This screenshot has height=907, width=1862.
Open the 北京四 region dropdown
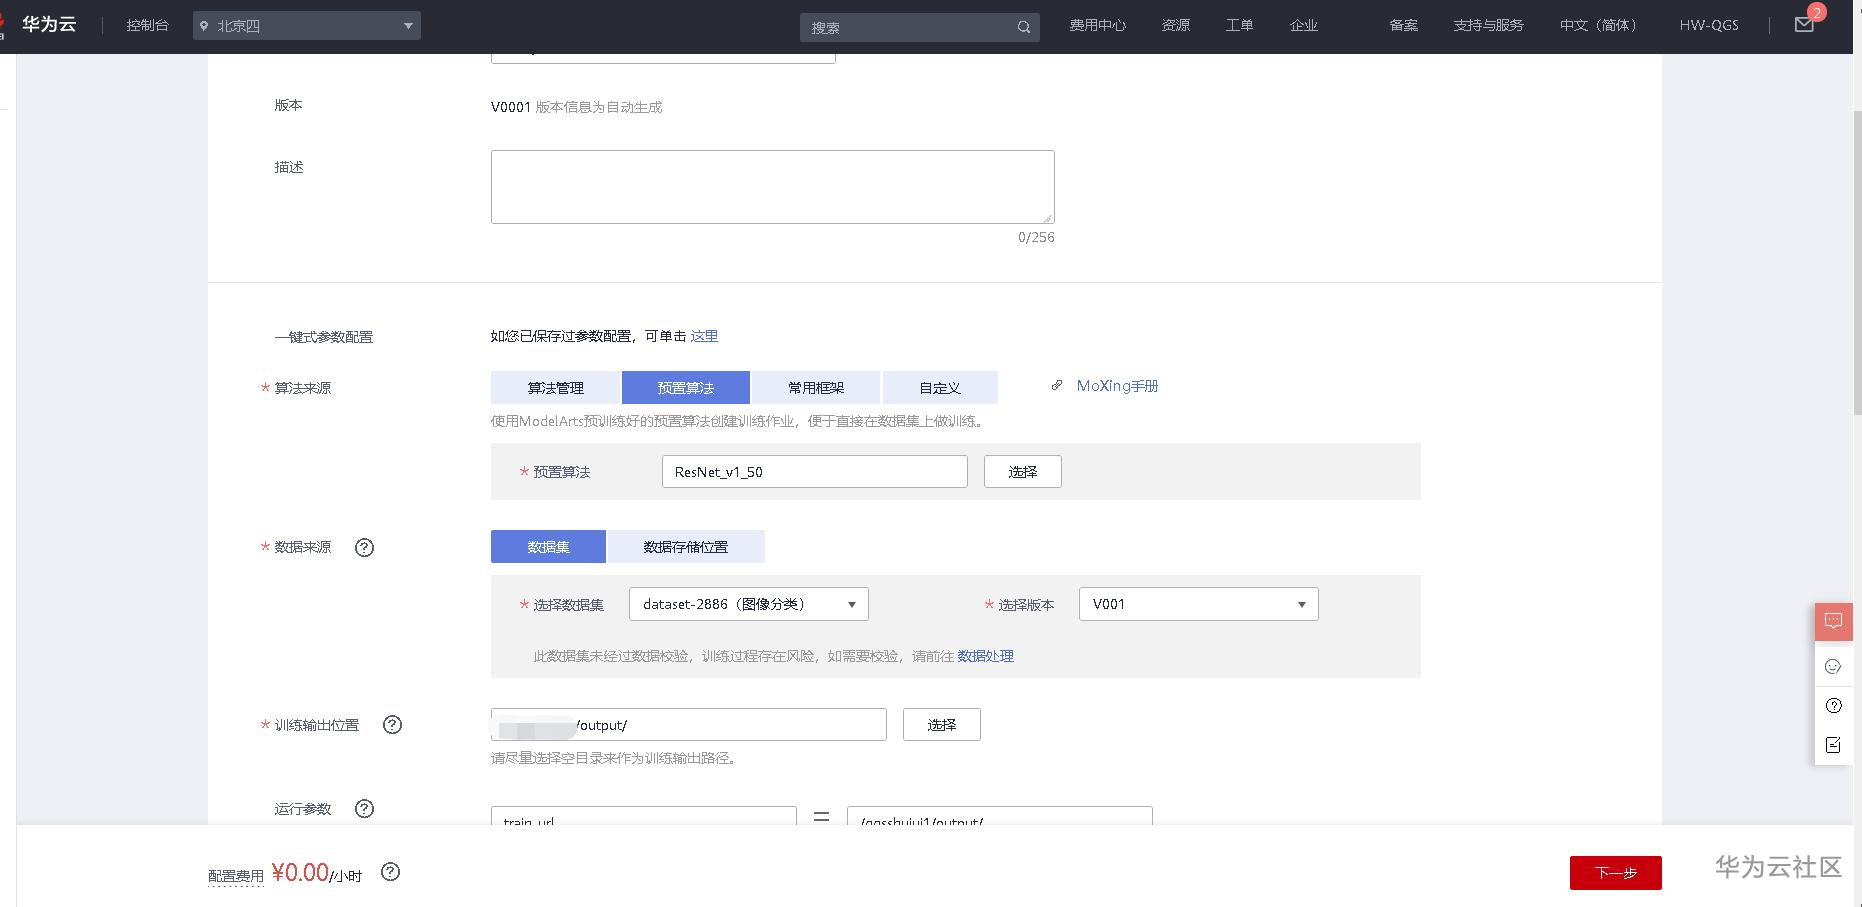point(307,25)
